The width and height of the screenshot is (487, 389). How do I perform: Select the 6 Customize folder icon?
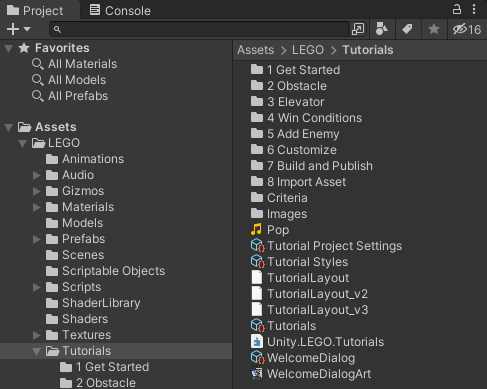(x=257, y=149)
